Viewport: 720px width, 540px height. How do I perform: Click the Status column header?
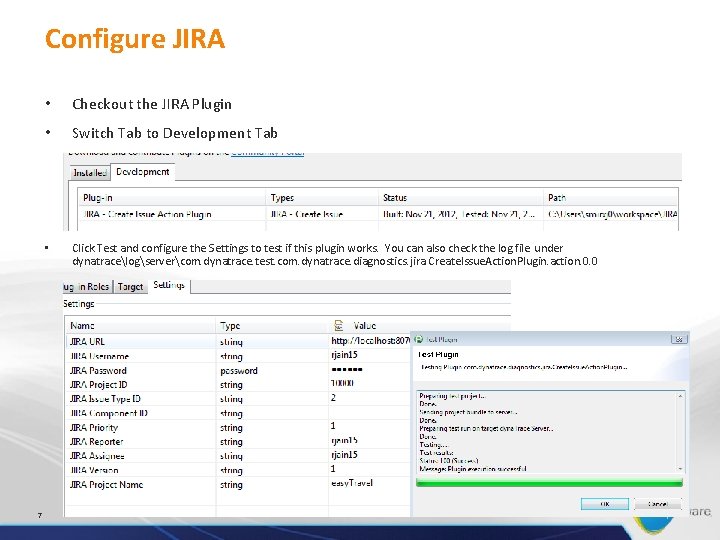tap(395, 198)
